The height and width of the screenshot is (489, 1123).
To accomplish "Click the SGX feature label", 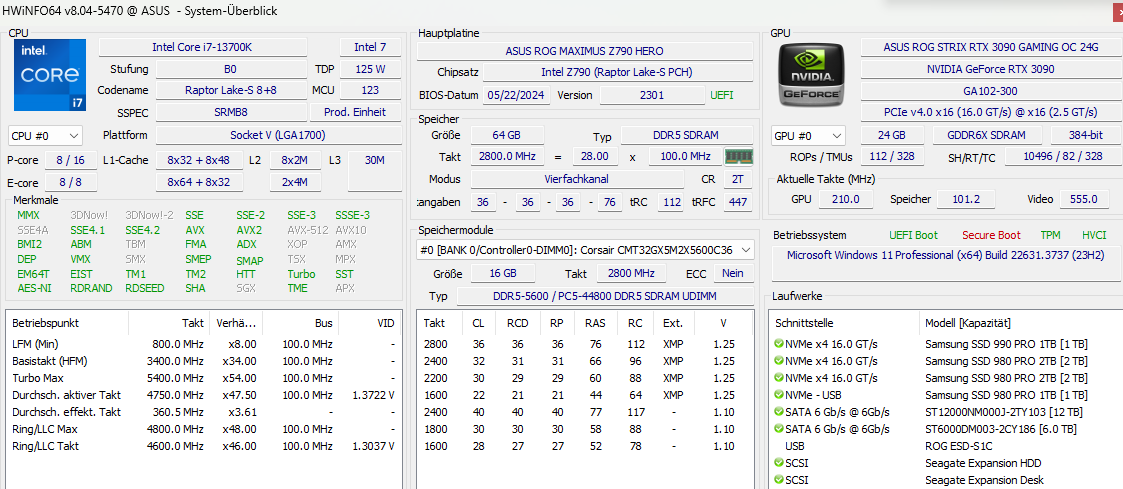I will point(246,288).
